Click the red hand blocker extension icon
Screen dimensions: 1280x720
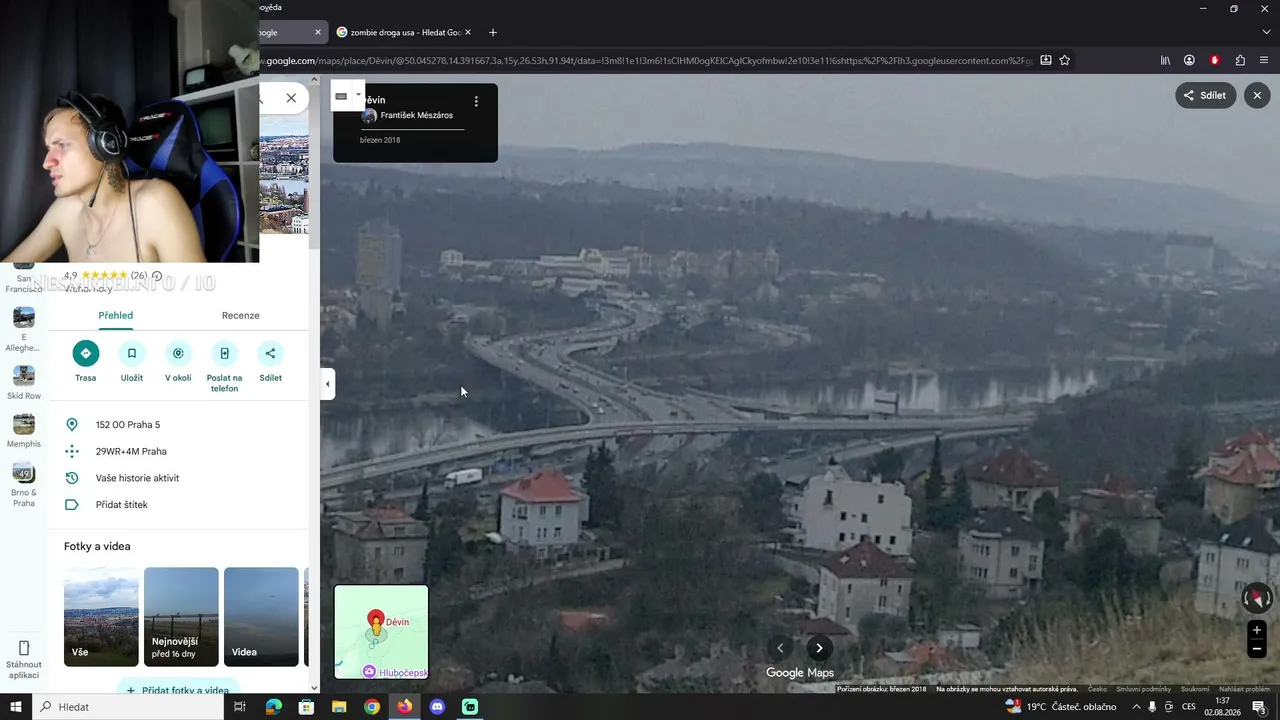tap(1215, 60)
